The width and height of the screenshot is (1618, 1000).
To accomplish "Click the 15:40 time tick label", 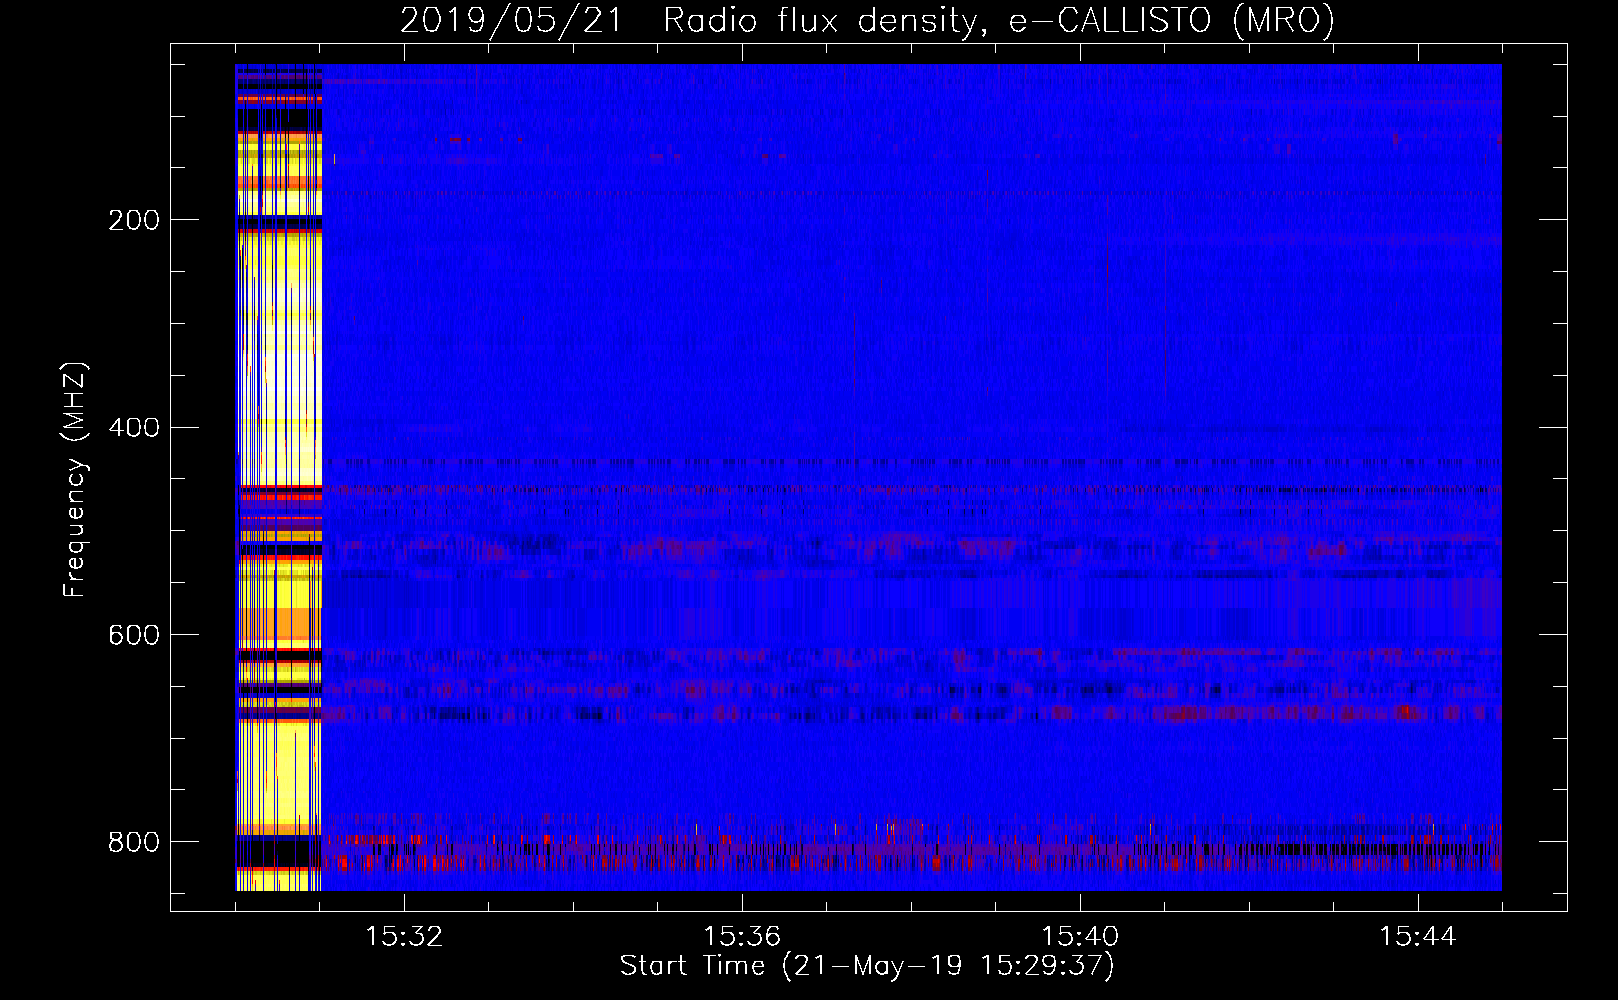I will tap(1080, 937).
